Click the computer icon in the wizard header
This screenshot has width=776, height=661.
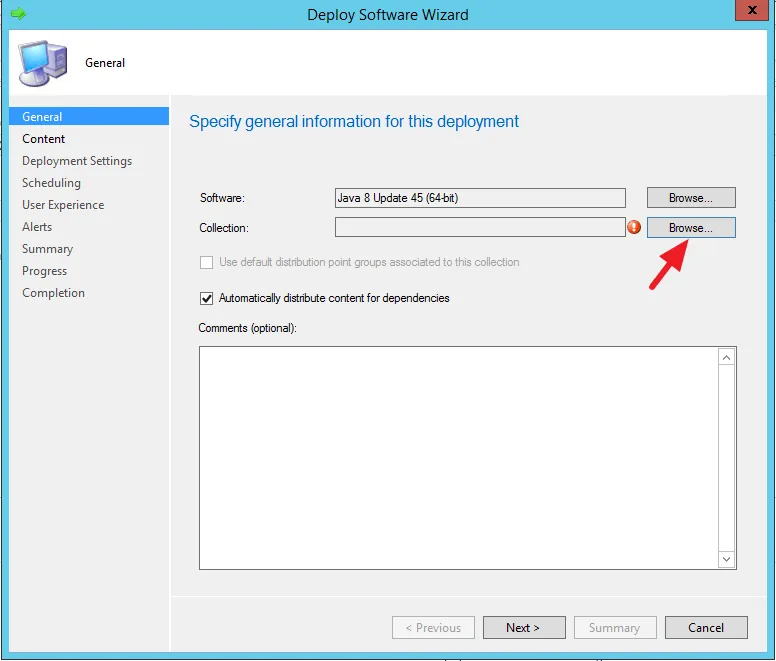point(43,63)
